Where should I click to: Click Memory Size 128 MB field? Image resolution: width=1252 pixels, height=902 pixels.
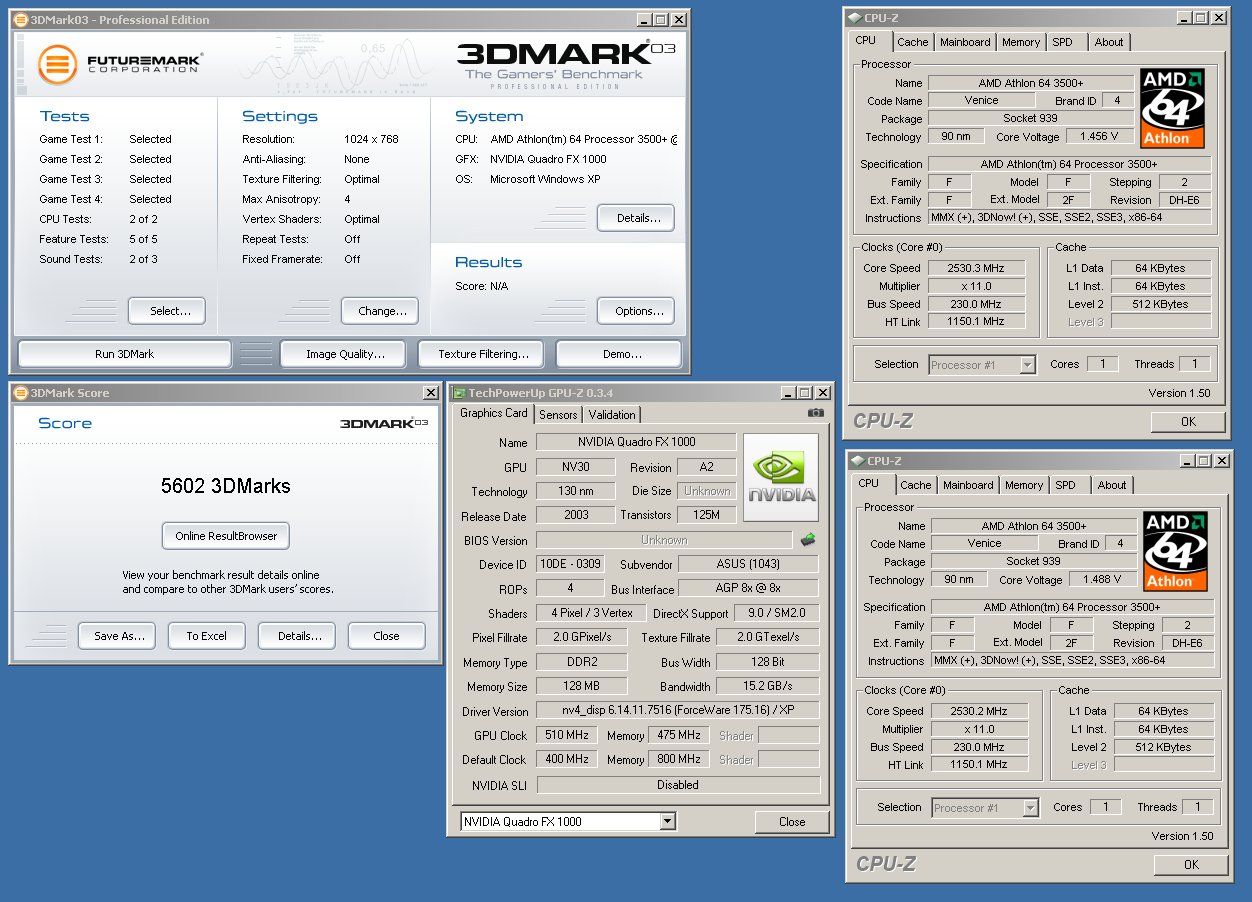click(x=582, y=686)
